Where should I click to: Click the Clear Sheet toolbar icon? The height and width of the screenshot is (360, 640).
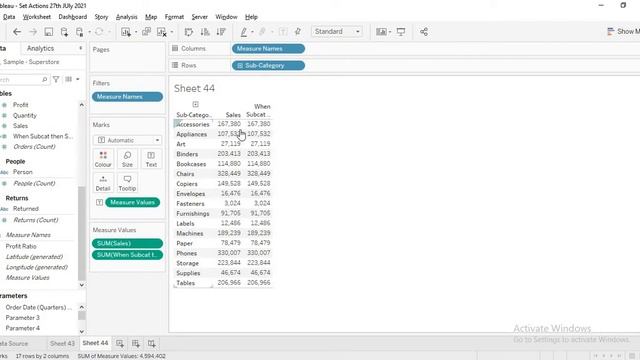tap(162, 32)
